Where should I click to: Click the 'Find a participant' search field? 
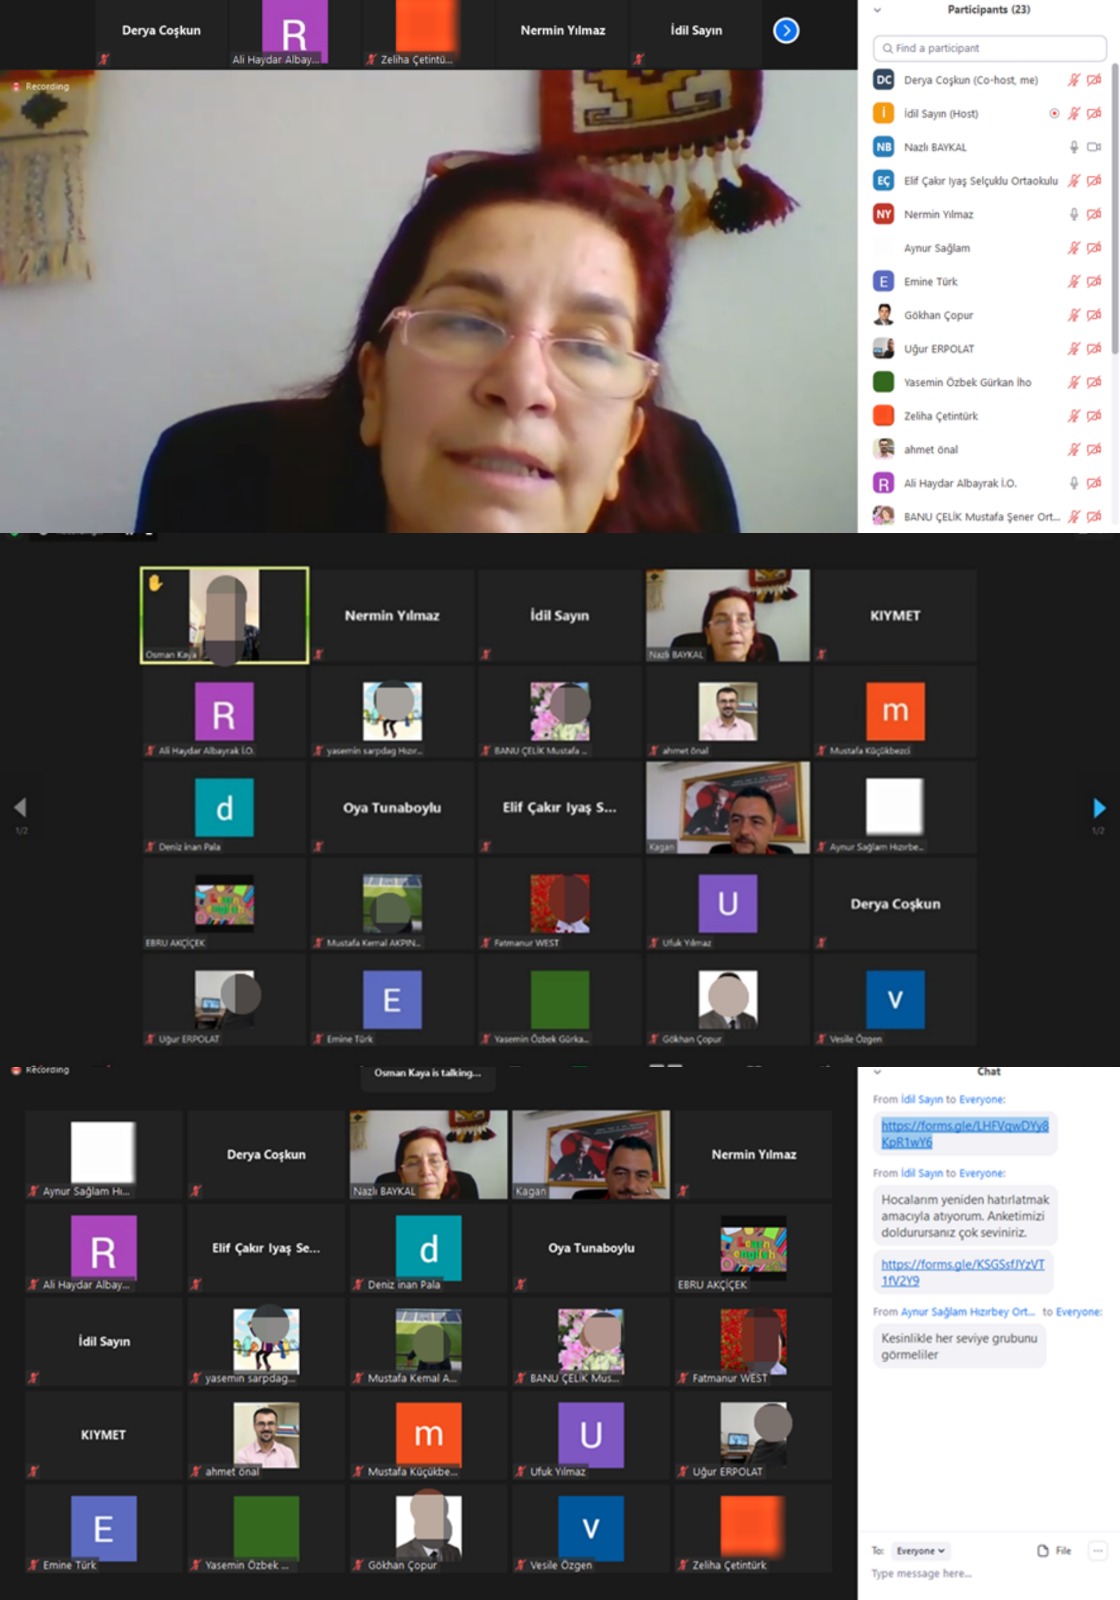pos(990,48)
